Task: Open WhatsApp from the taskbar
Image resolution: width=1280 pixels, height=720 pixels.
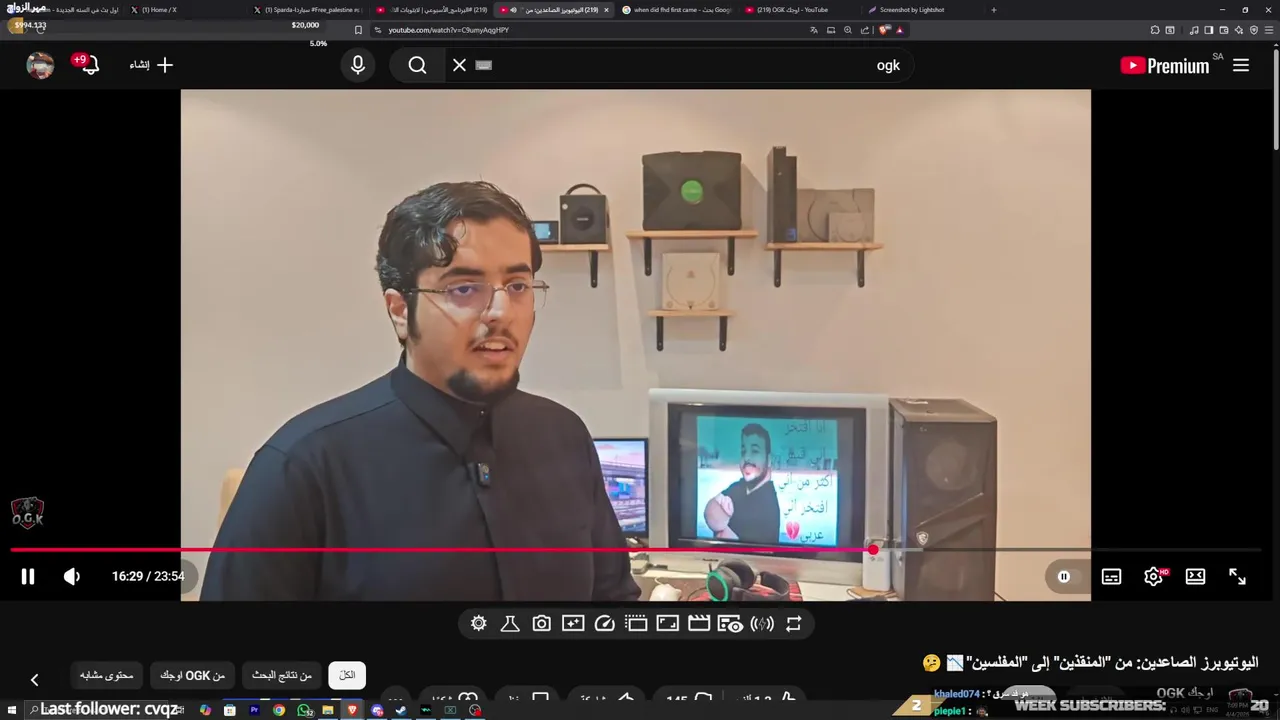Action: click(303, 710)
